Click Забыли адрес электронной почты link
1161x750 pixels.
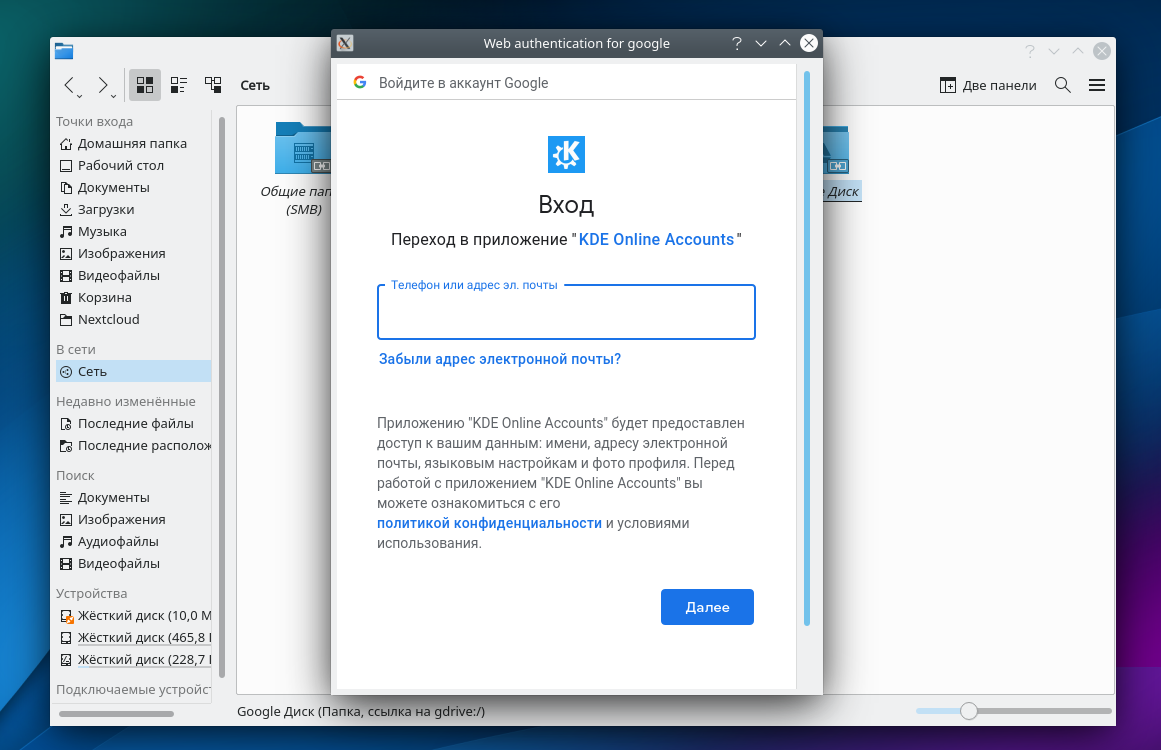tap(500, 359)
